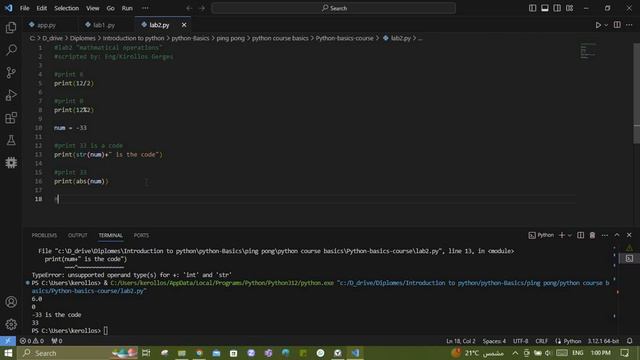This screenshot has width=640, height=360.
Task: Open the Customize Layout icon
Action: pyautogui.click(x=569, y=8)
